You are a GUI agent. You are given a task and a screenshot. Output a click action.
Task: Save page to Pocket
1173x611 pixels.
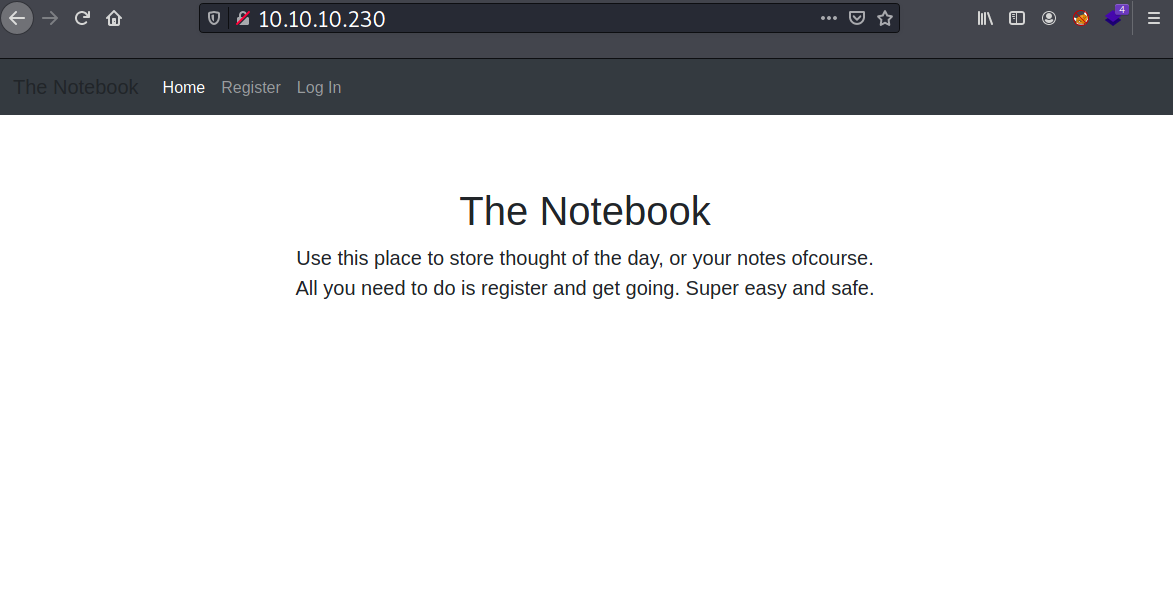click(x=857, y=18)
